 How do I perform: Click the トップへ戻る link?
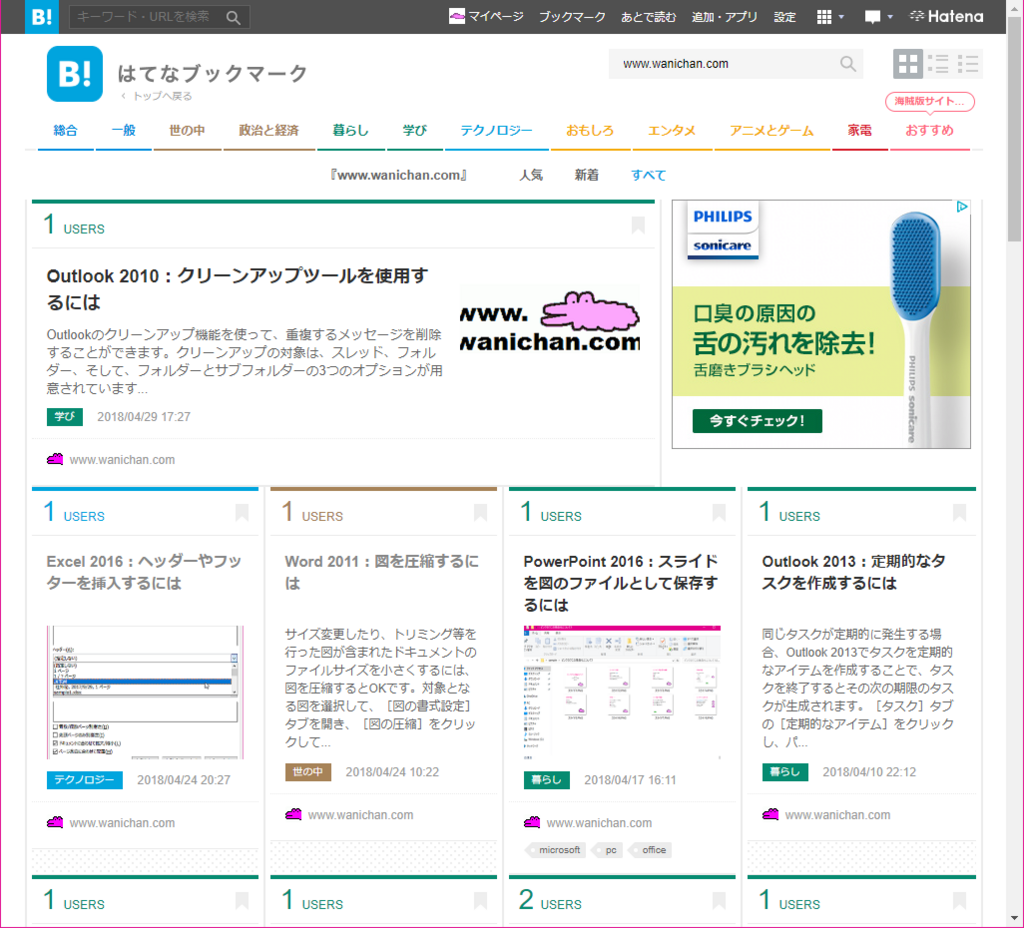pyautogui.click(x=157, y=96)
